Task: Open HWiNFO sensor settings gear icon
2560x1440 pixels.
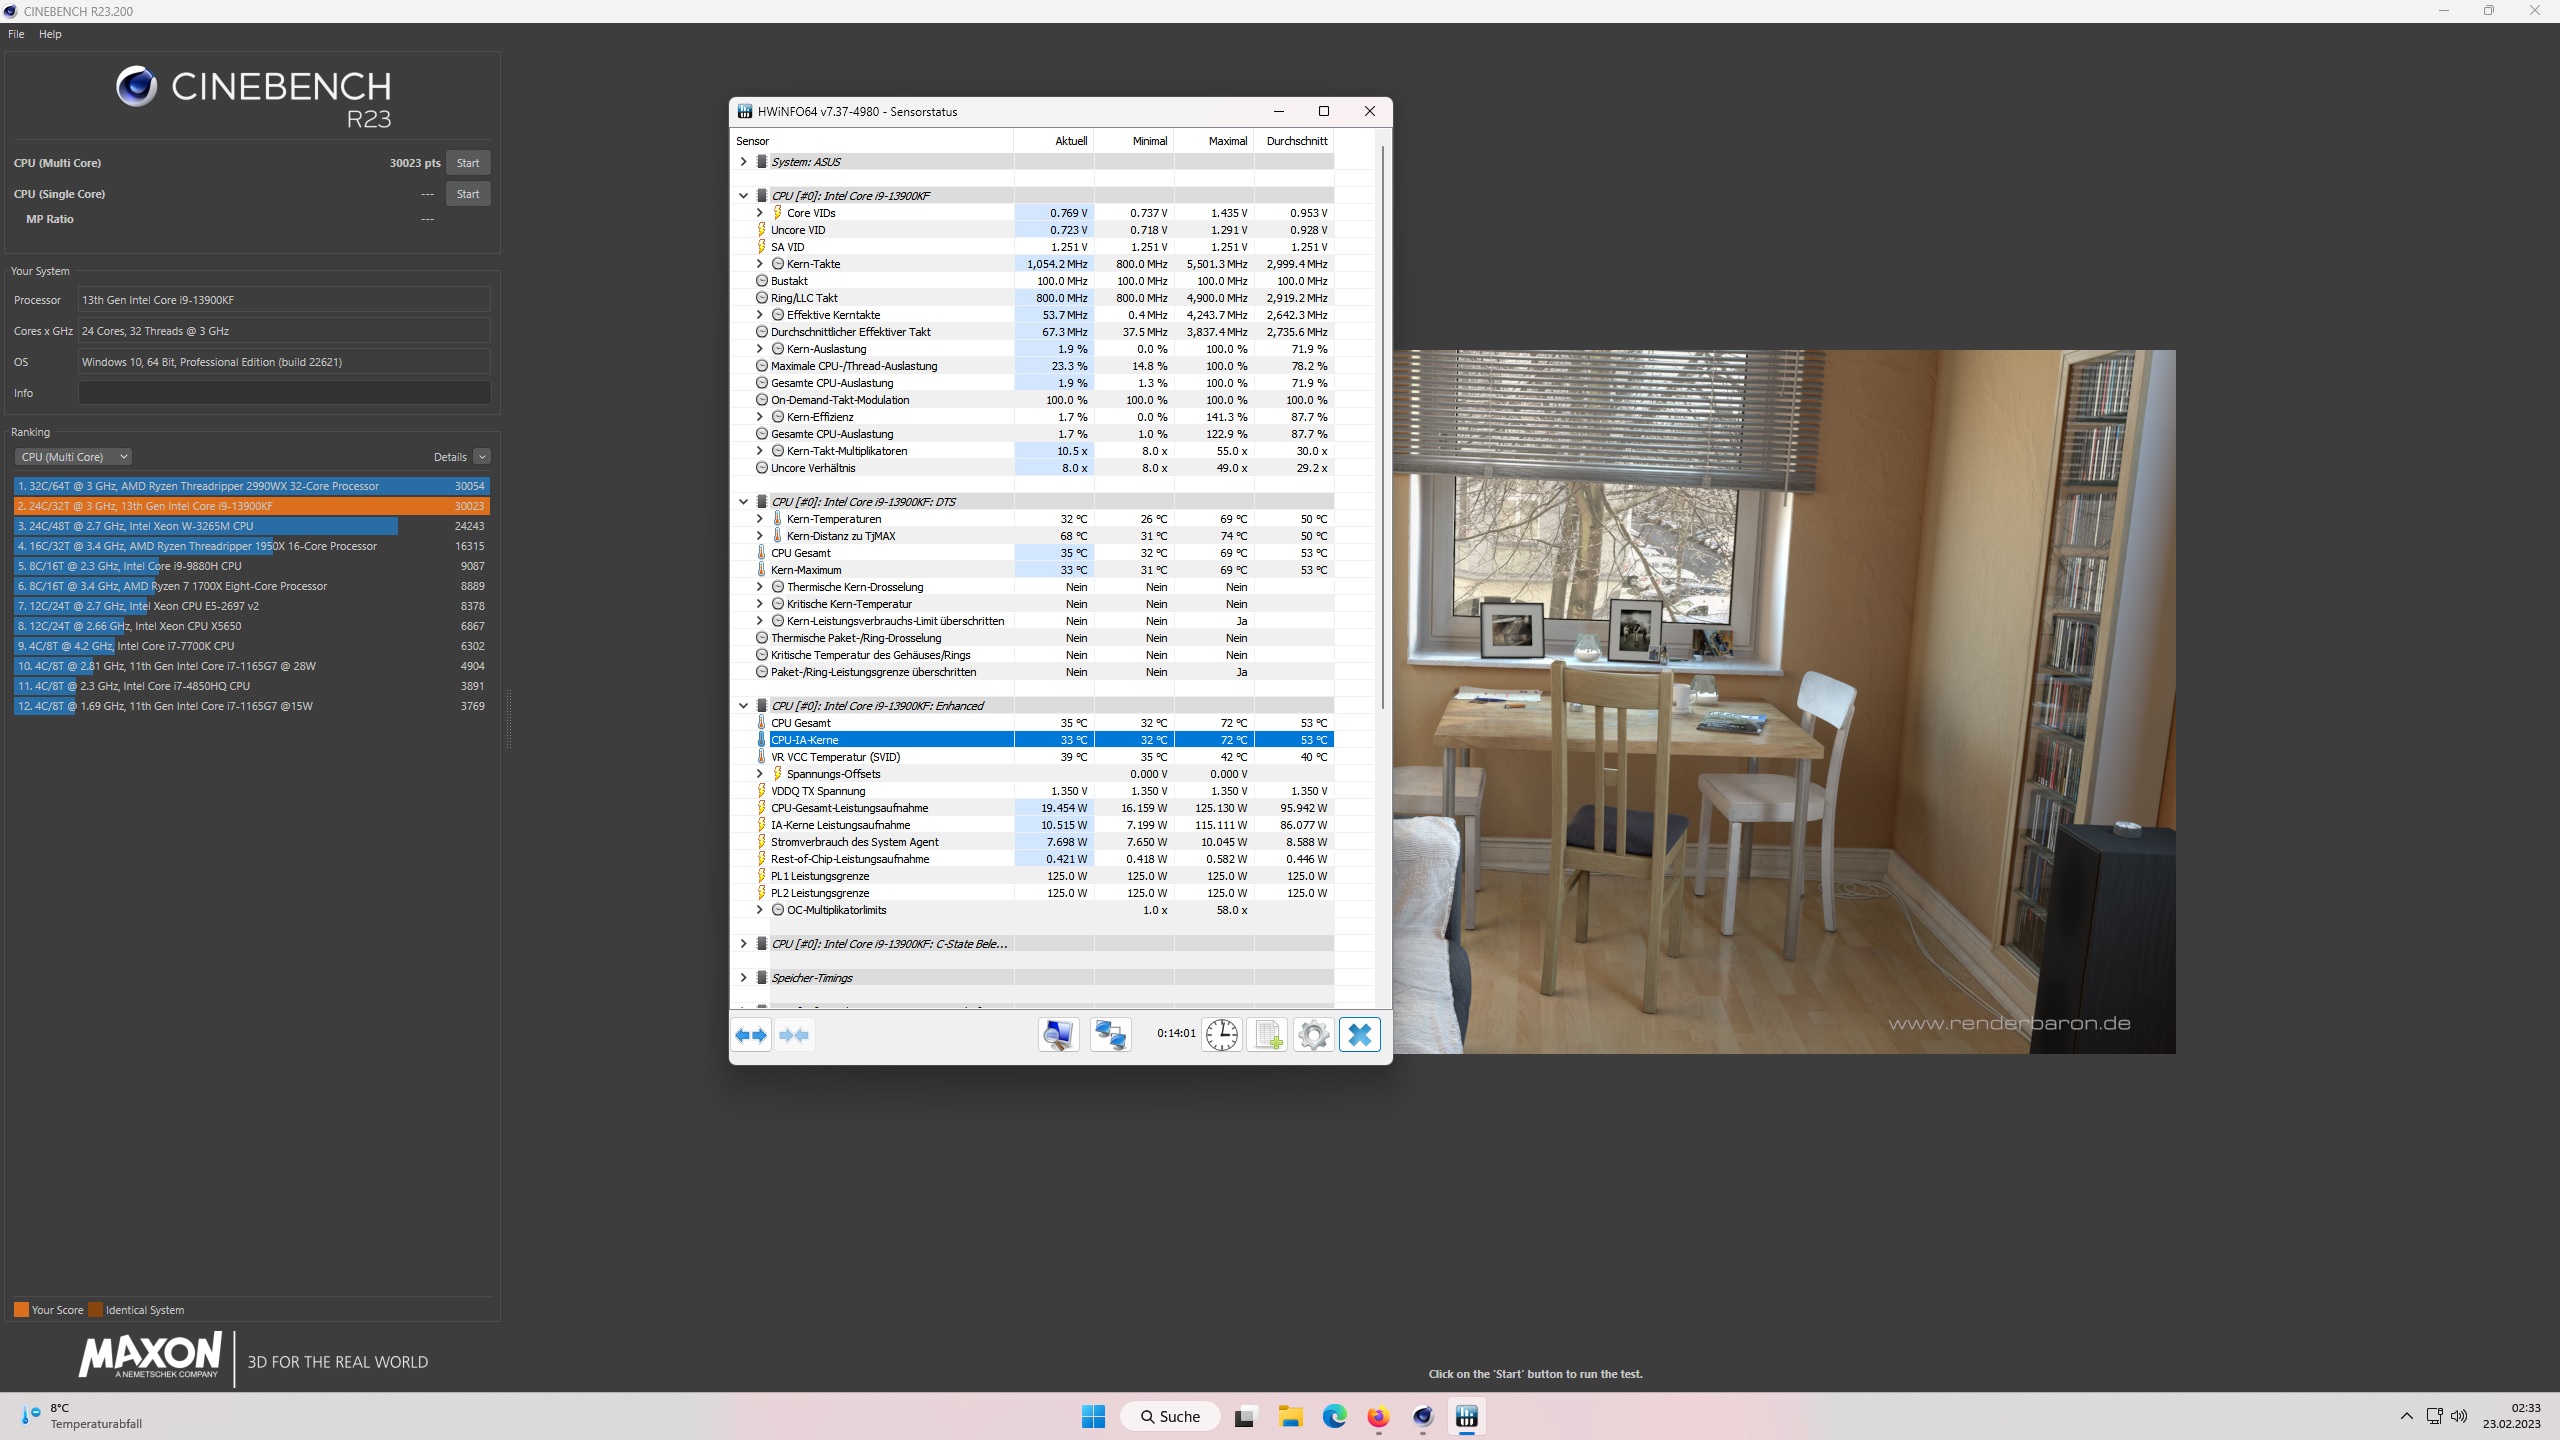Action: tap(1313, 1035)
